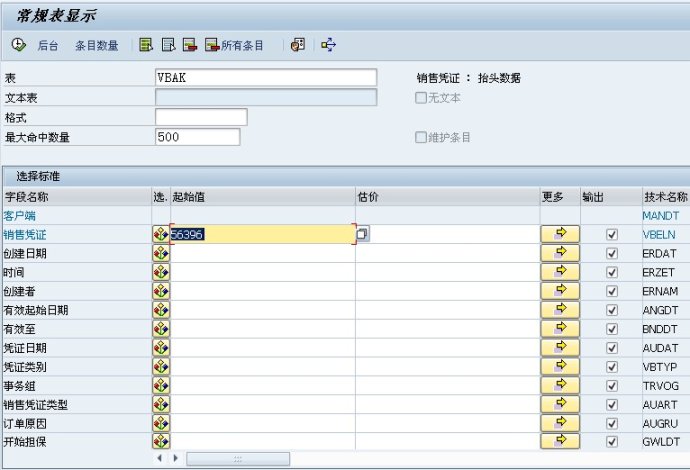Open selection options icon for 创建日期 row
The image size is (690, 470).
coord(160,253)
